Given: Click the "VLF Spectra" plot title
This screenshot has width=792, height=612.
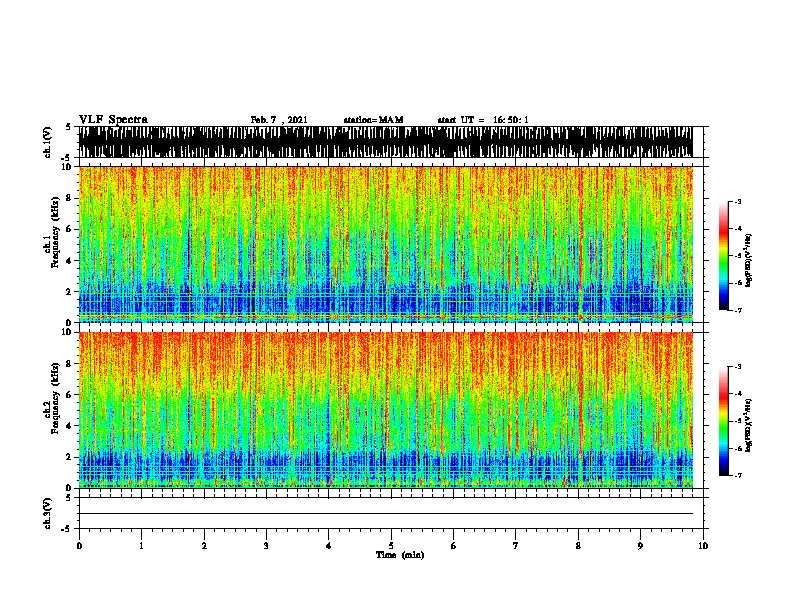Looking at the screenshot, I should click(x=113, y=120).
